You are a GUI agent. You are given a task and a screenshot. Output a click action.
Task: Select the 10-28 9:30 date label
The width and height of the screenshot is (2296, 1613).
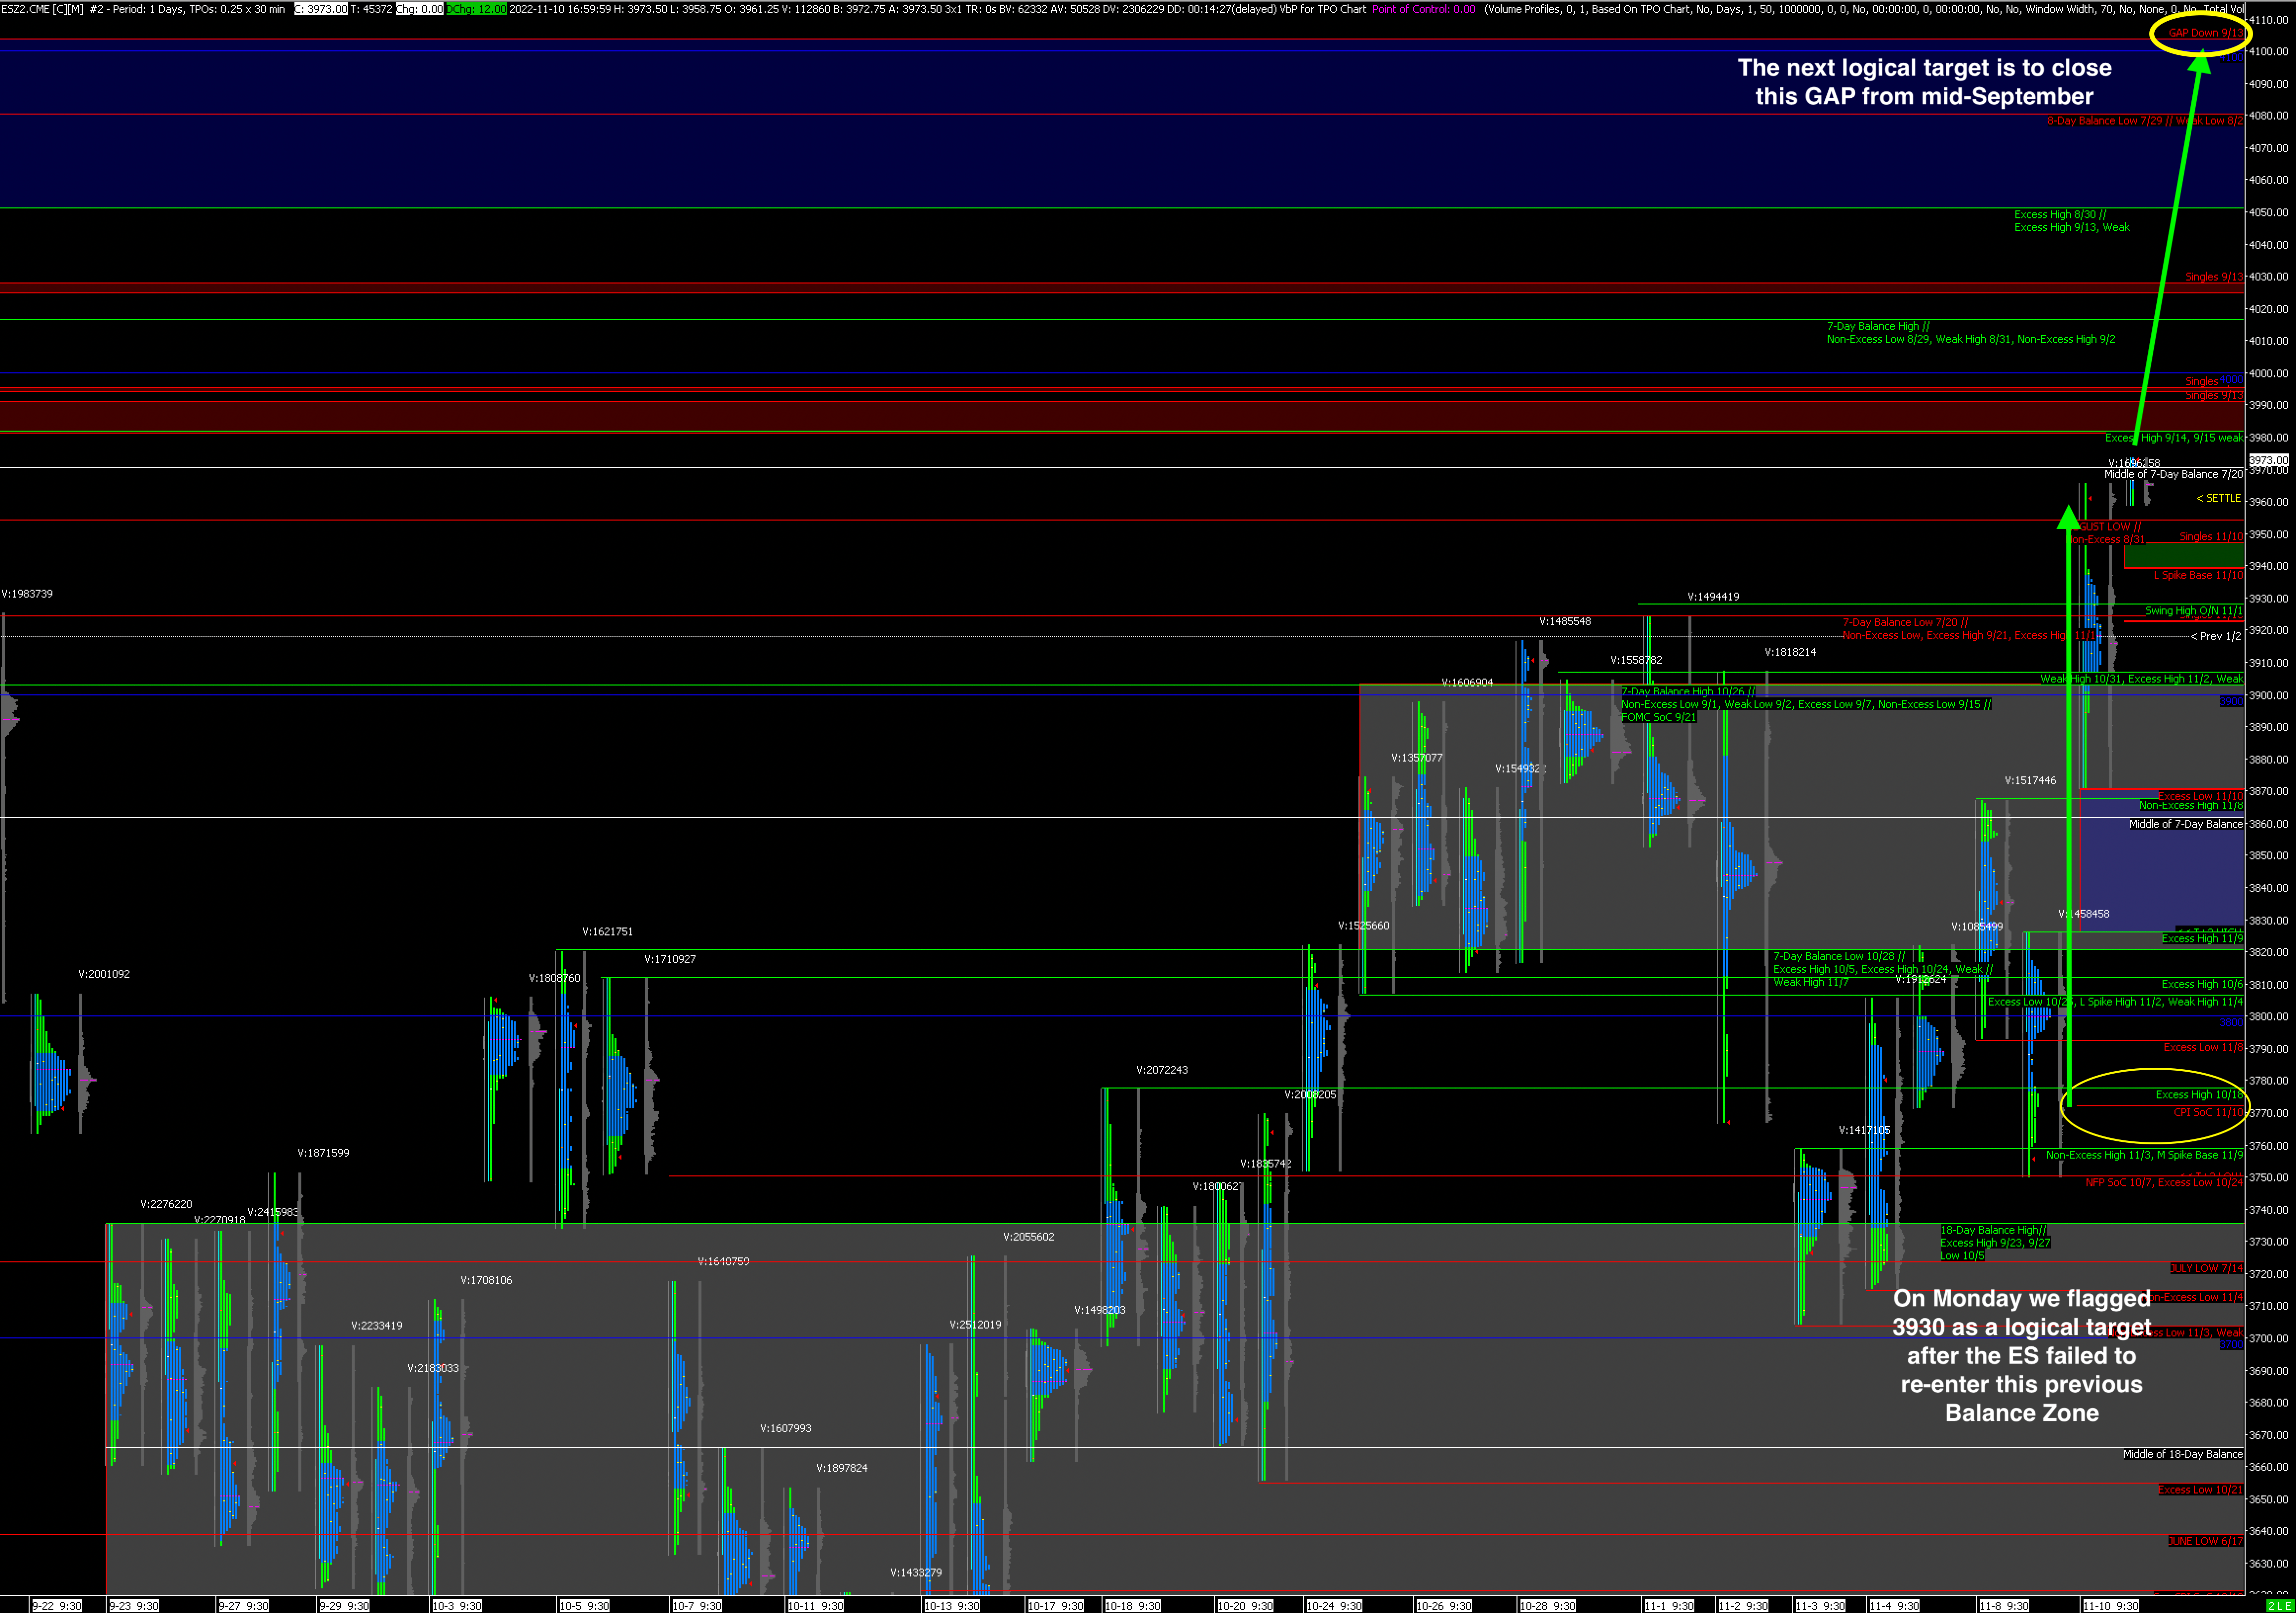pos(1547,1606)
